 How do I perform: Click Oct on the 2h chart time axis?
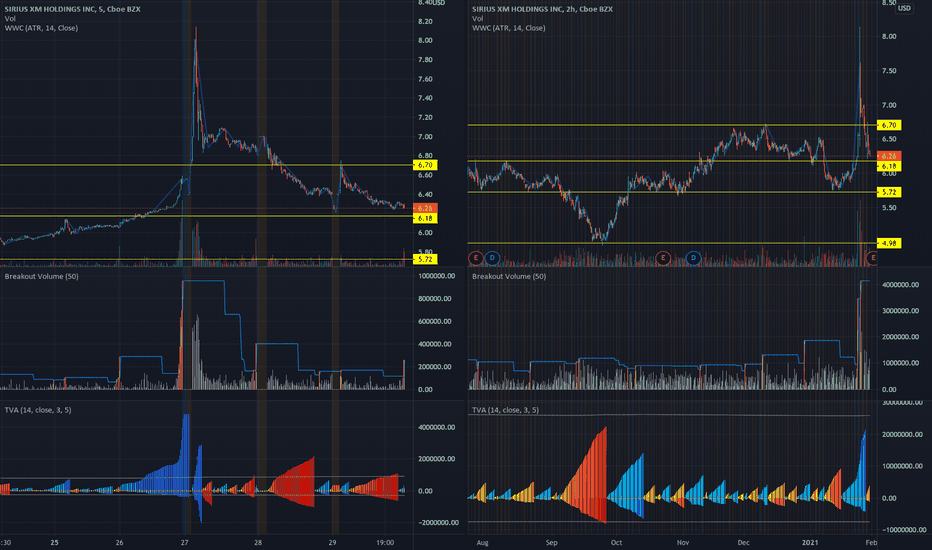pos(616,542)
